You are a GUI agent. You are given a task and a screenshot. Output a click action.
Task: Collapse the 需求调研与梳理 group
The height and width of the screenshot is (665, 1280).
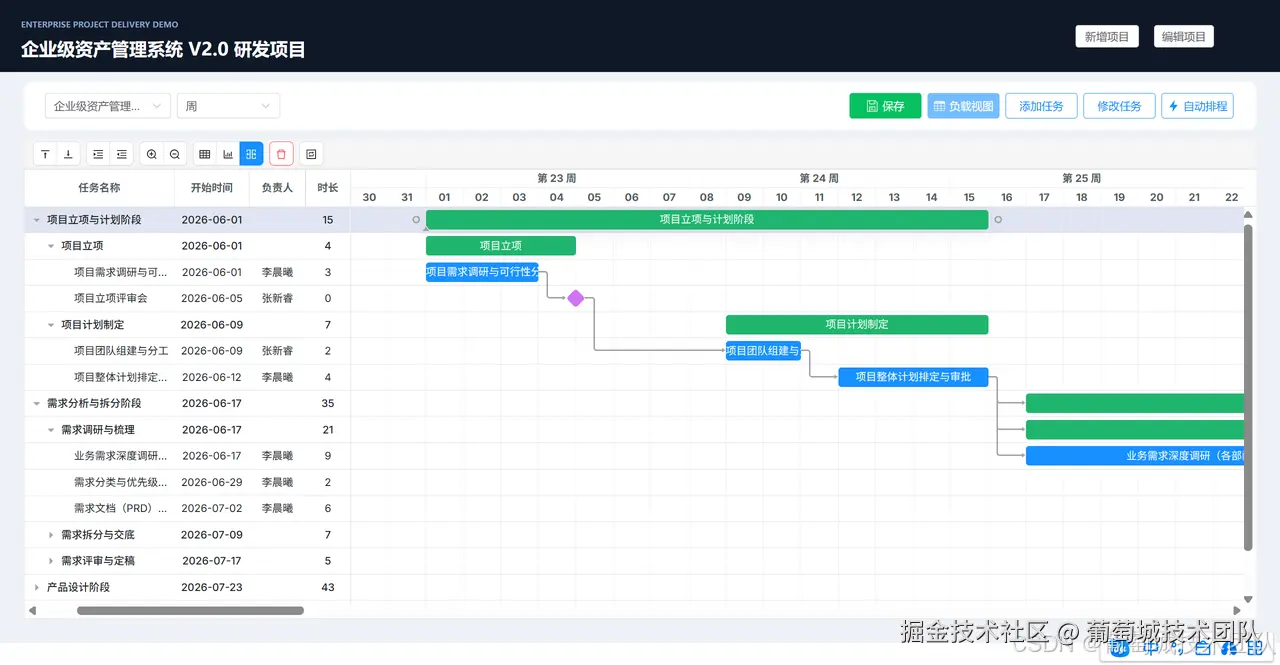click(x=51, y=430)
